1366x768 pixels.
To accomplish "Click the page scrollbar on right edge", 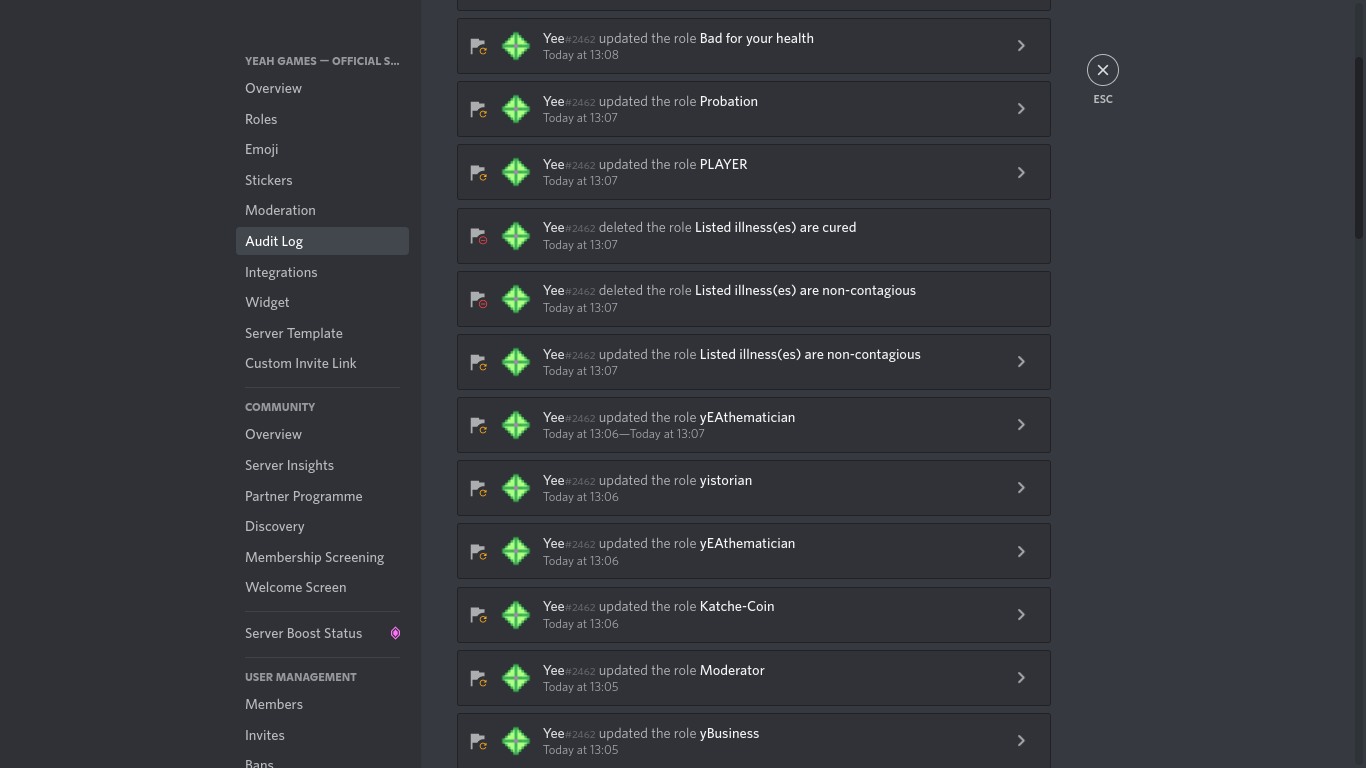I will click(x=1358, y=150).
